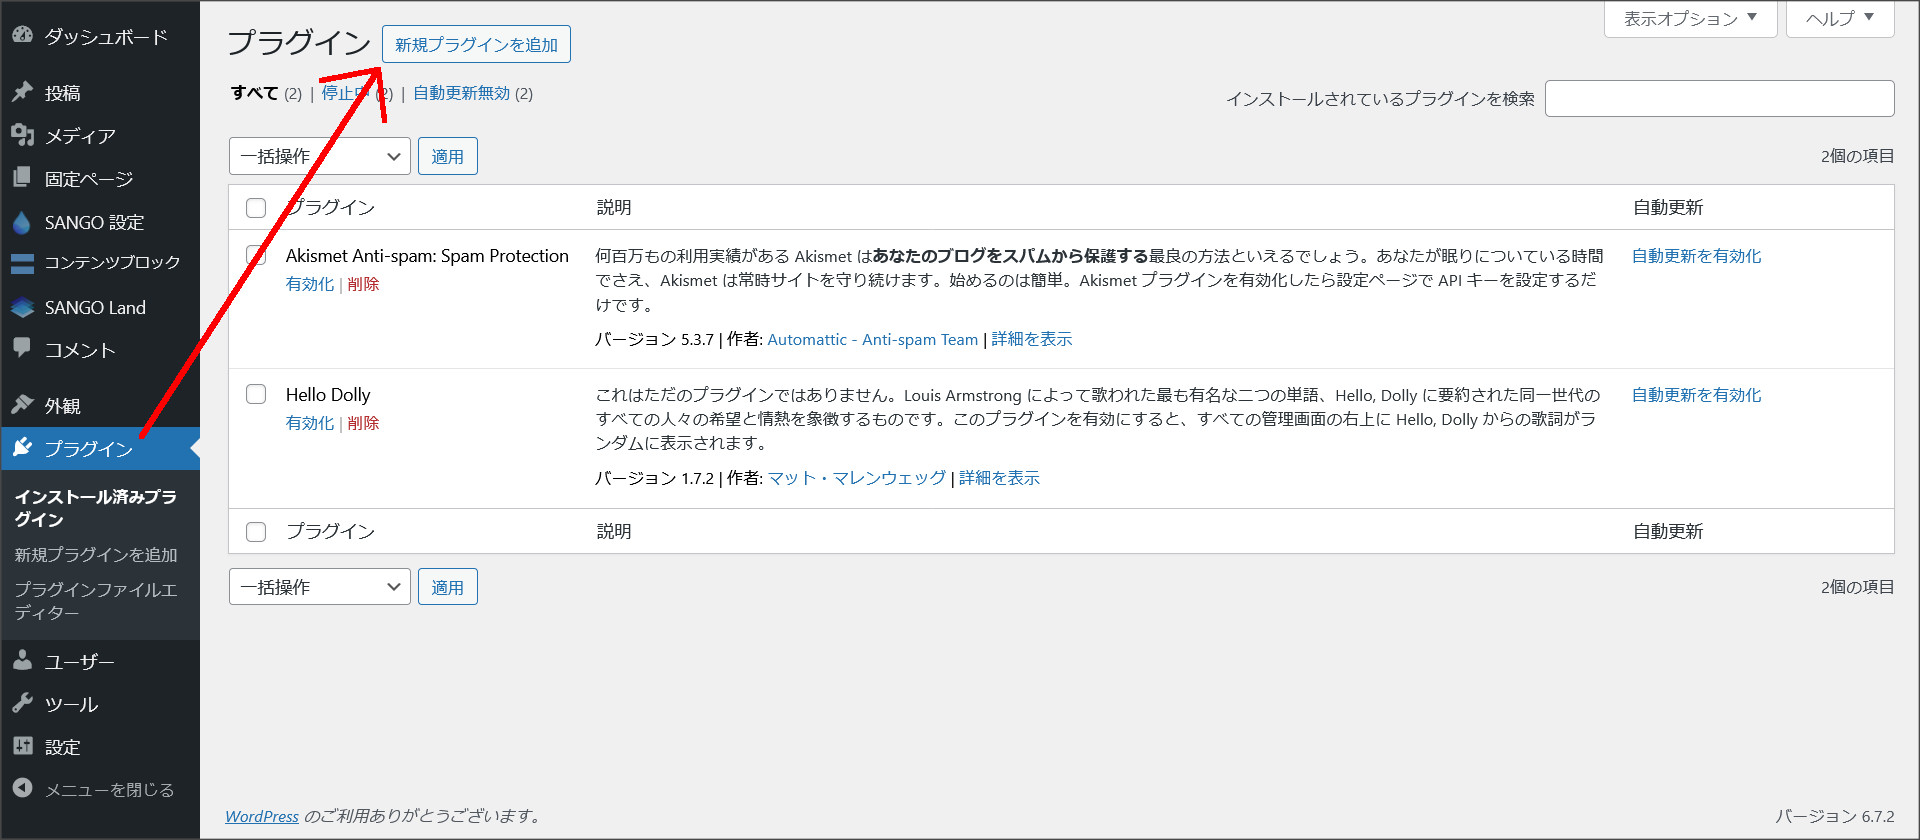
Task: Select the 自動更新無効 filter tab
Action: [461, 93]
